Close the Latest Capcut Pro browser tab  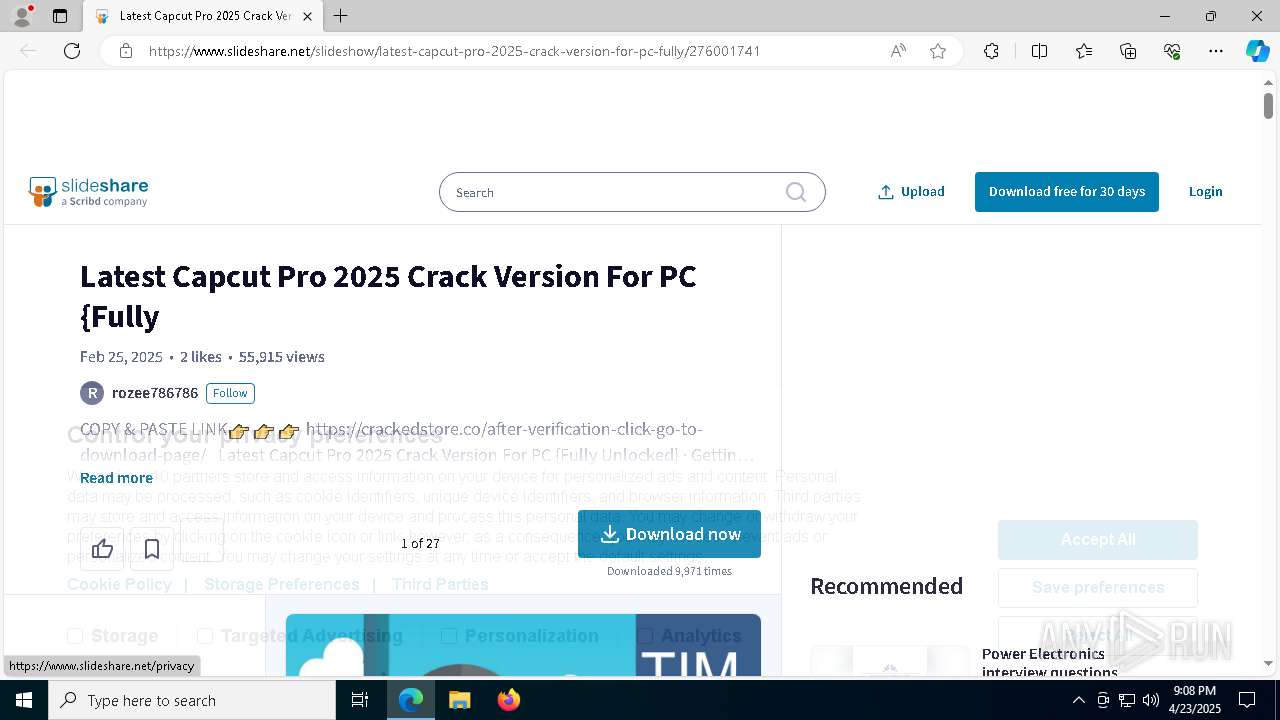tap(308, 16)
